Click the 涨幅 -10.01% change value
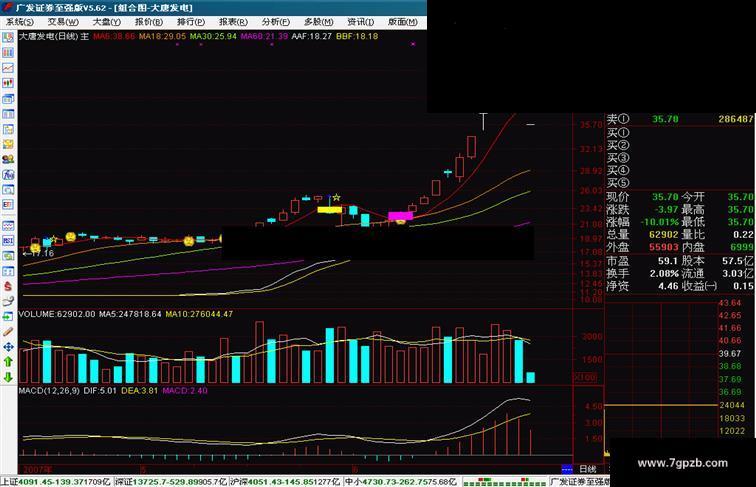The width and height of the screenshot is (756, 487). pos(659,222)
